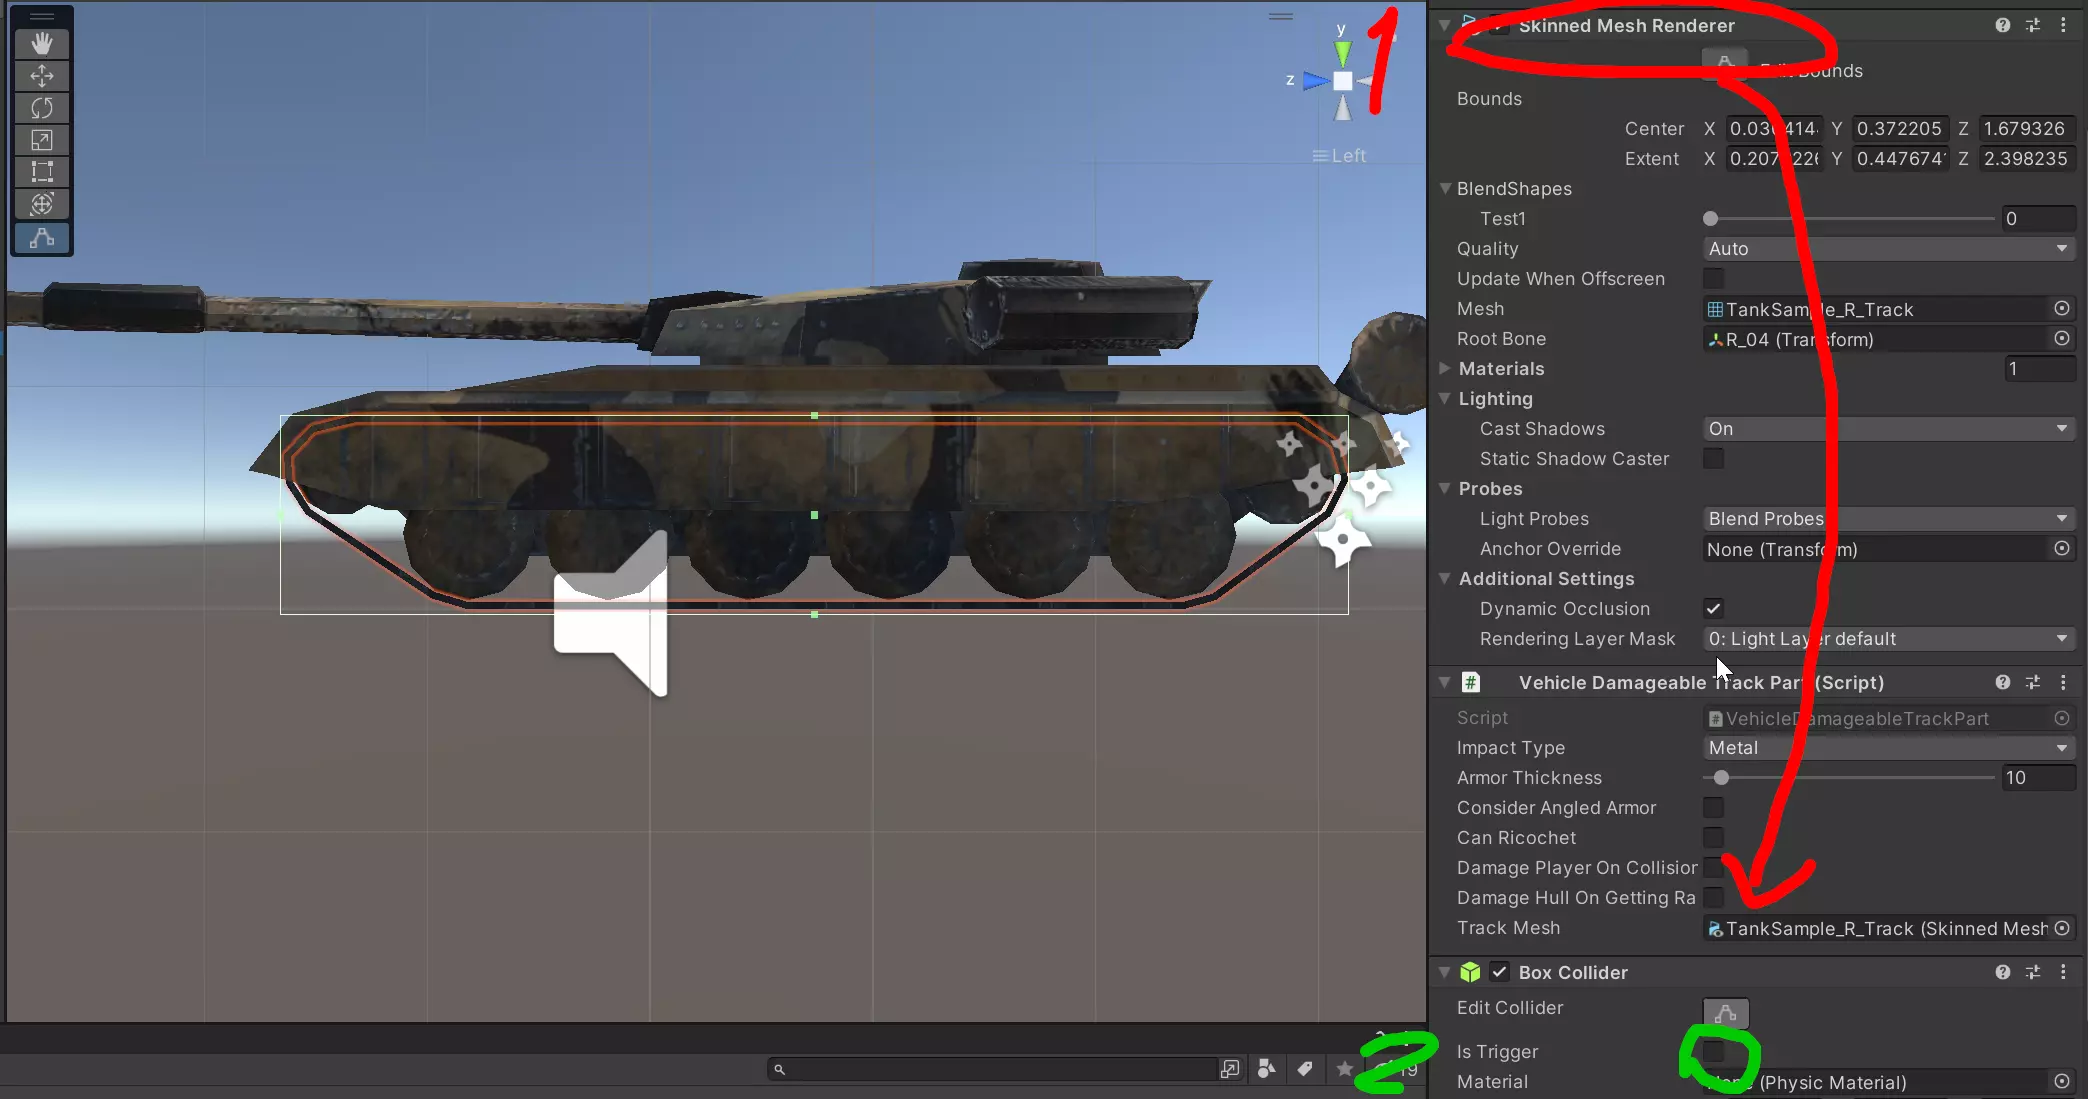Click the Armor Thickness slider handle
This screenshot has width=2088, height=1099.
click(x=1721, y=778)
